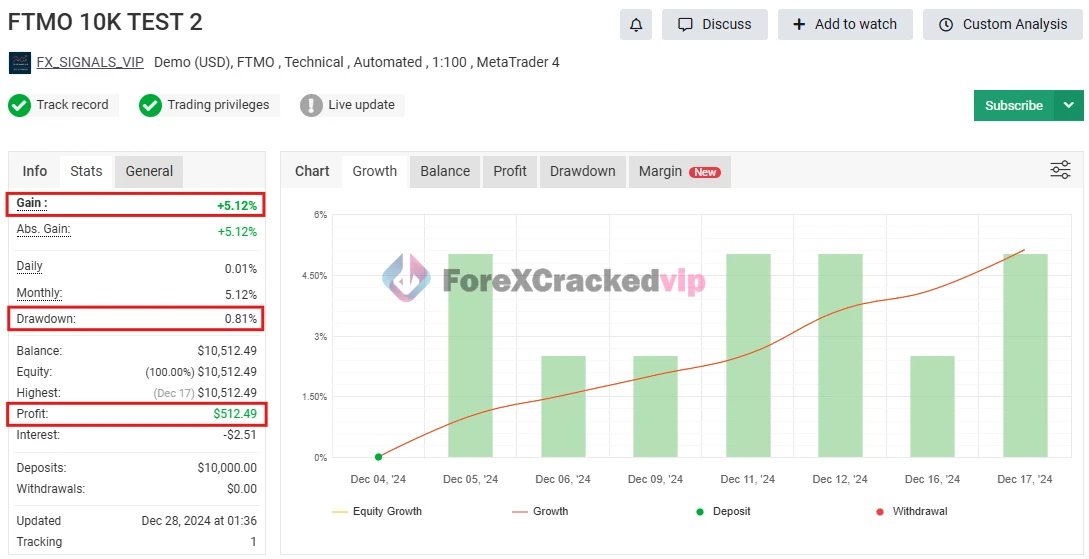Screen dimensions: 1089x559
Task: Open chart settings sliders icon
Action: 1060,170
